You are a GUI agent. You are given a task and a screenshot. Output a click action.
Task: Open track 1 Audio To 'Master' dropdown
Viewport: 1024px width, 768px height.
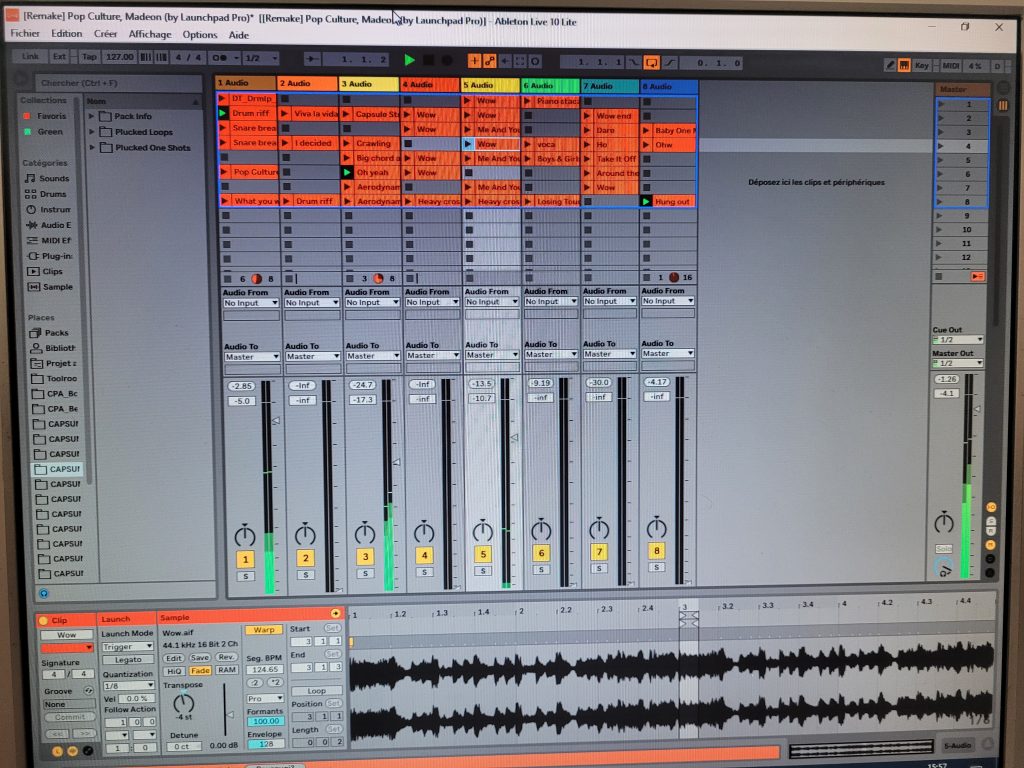[252, 357]
